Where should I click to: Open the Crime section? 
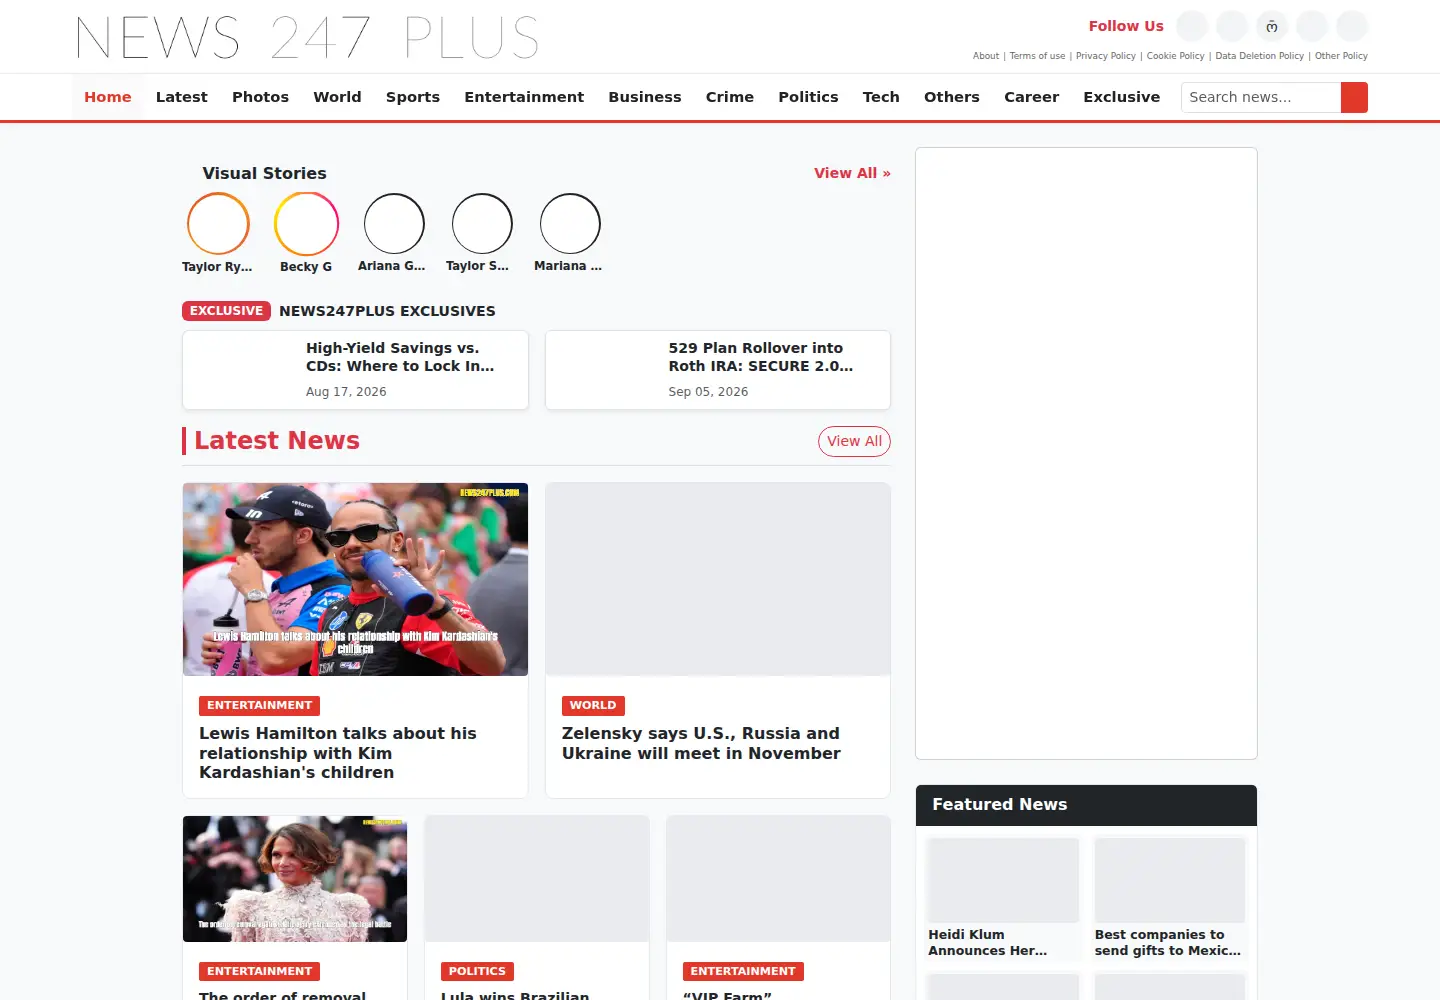click(730, 97)
